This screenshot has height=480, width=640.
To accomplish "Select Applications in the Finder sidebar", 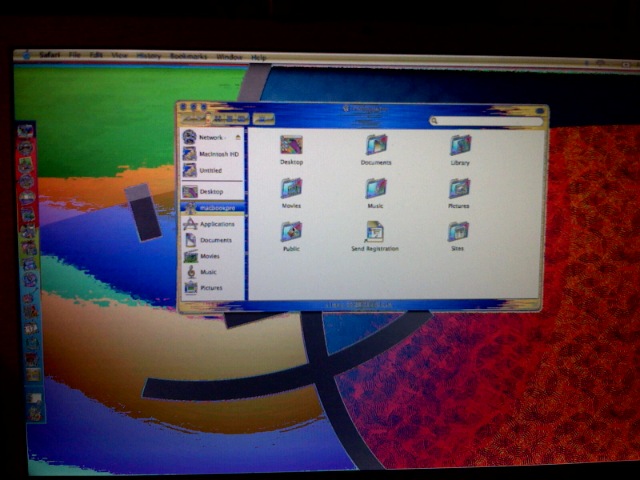I will click(211, 224).
